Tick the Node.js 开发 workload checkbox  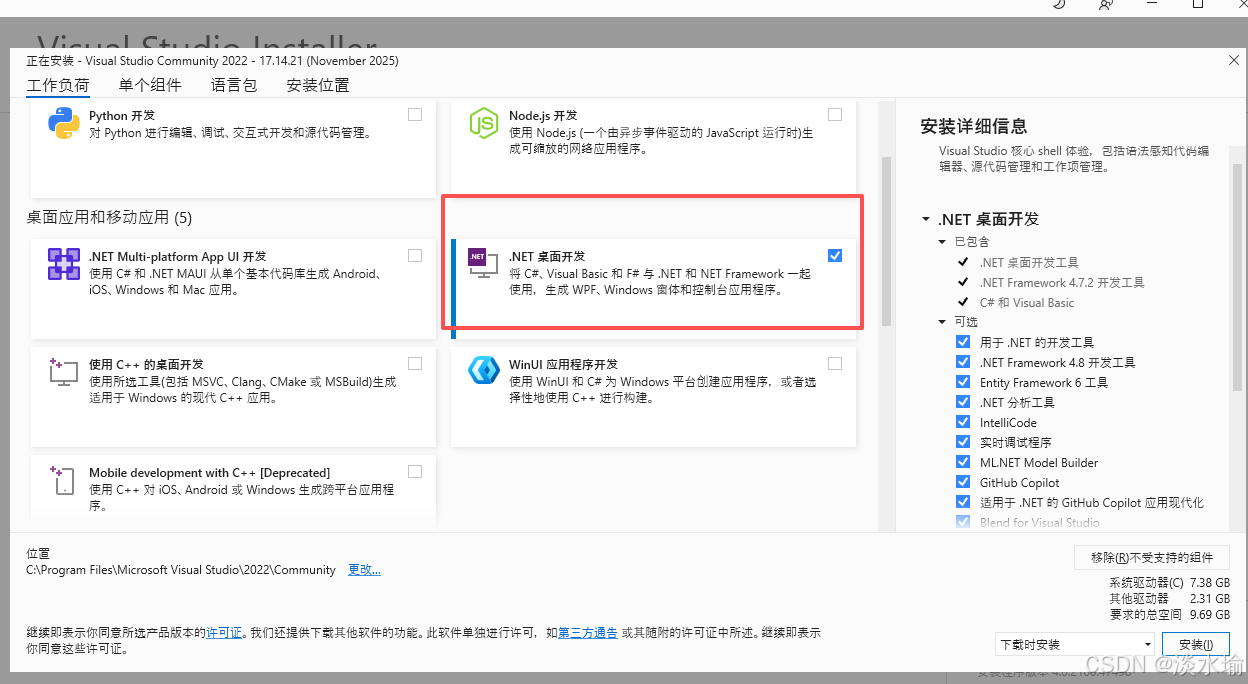[x=835, y=115]
